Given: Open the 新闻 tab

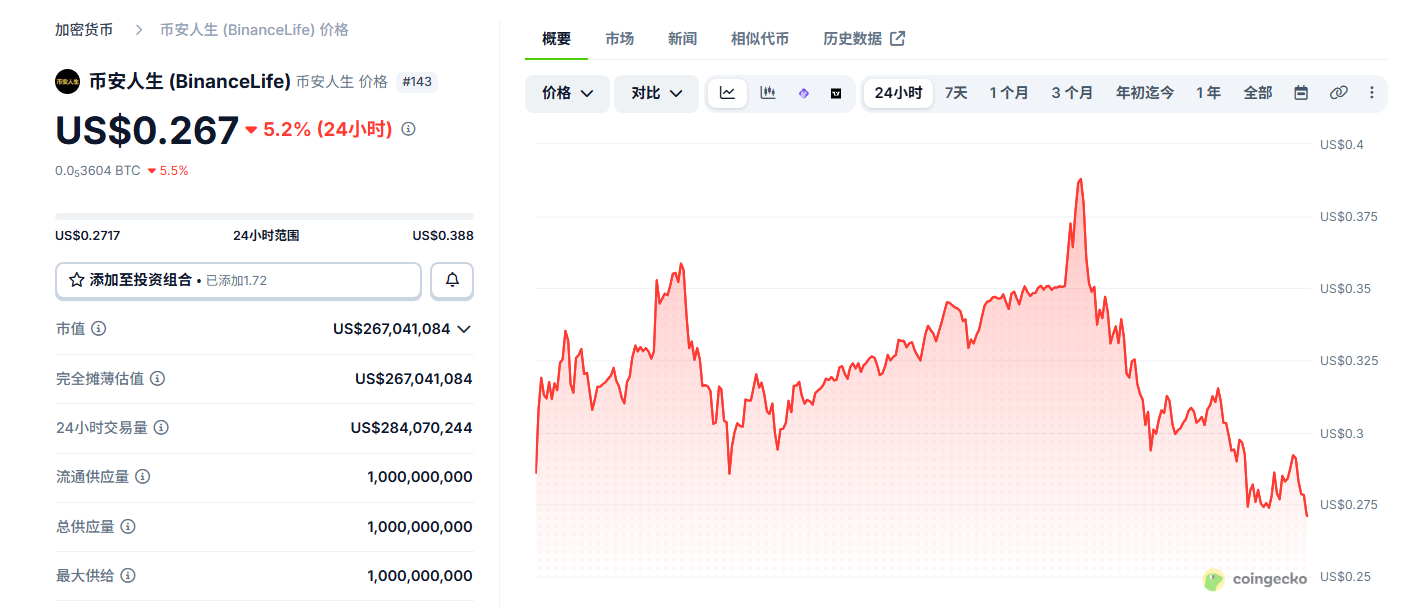Looking at the screenshot, I should pyautogui.click(x=682, y=39).
